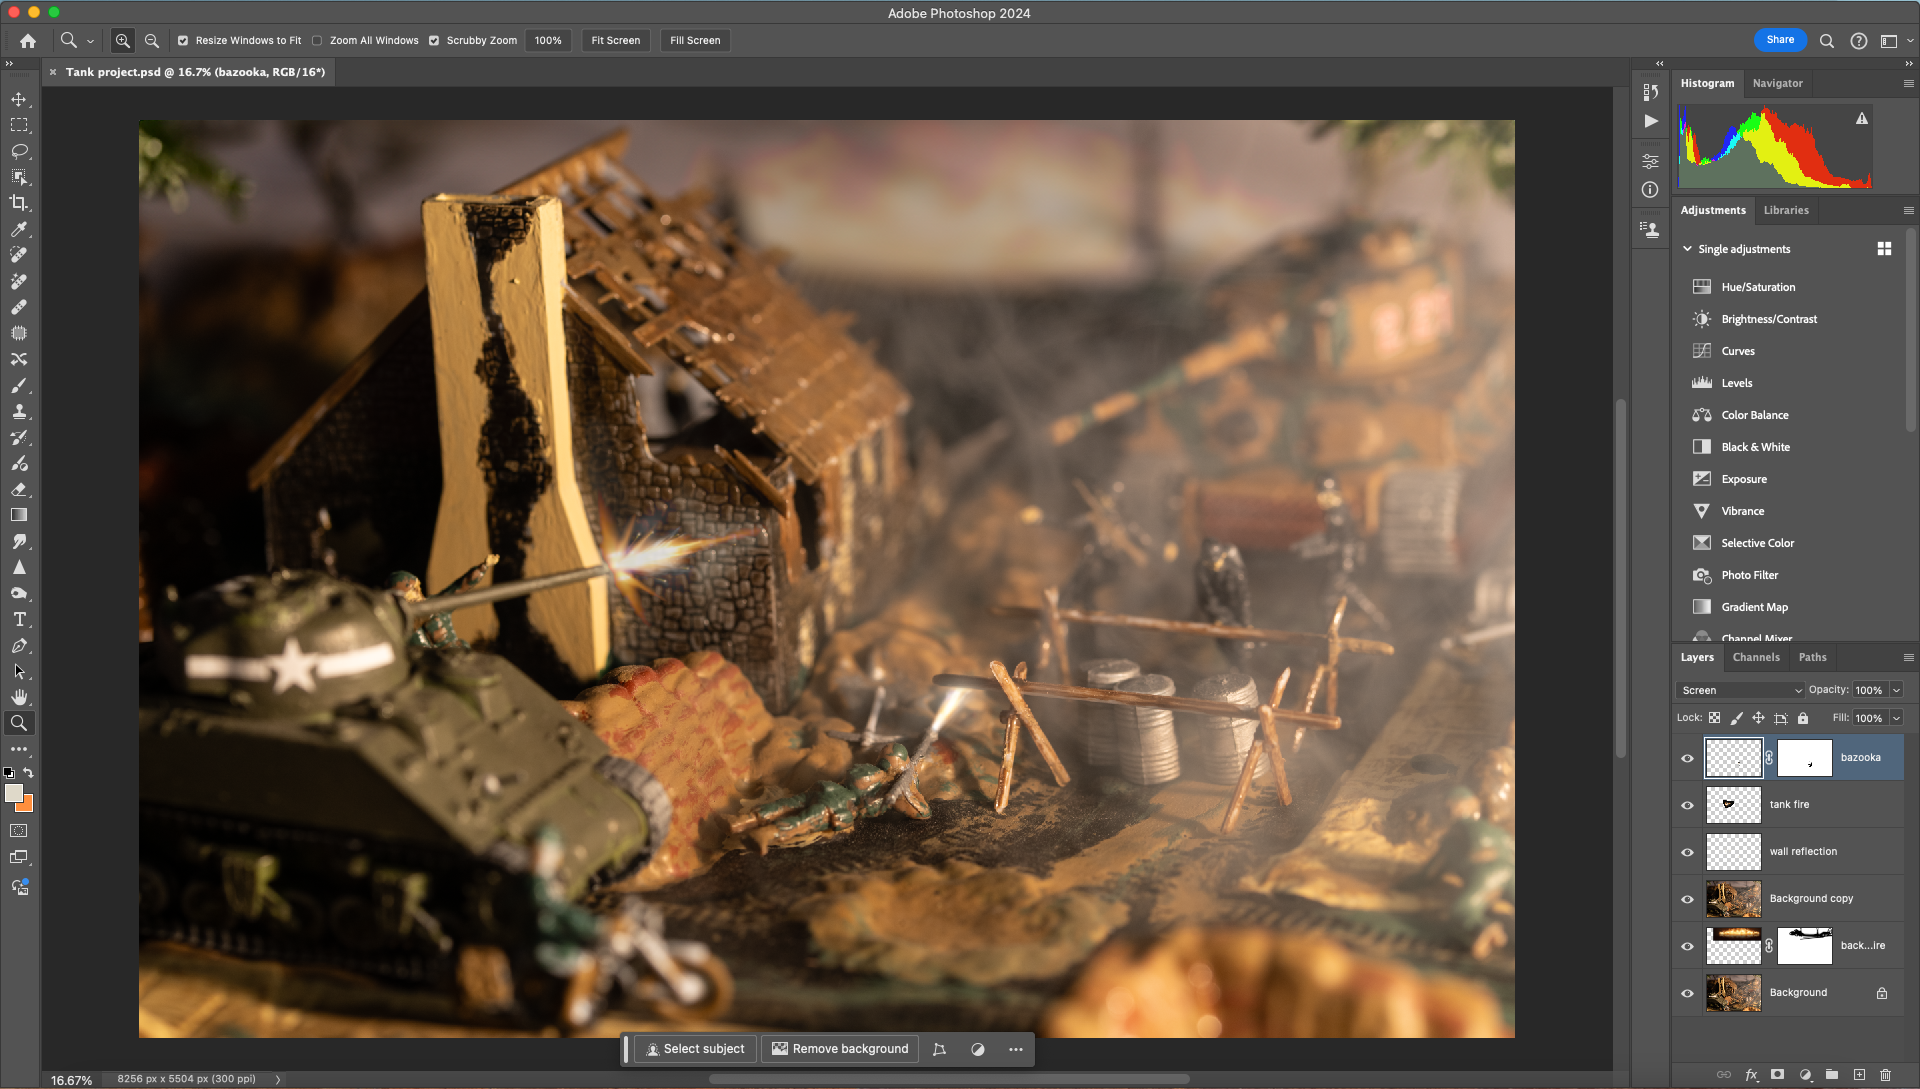1920x1089 pixels.
Task: Open the Actions panel play icon
Action: (1651, 121)
